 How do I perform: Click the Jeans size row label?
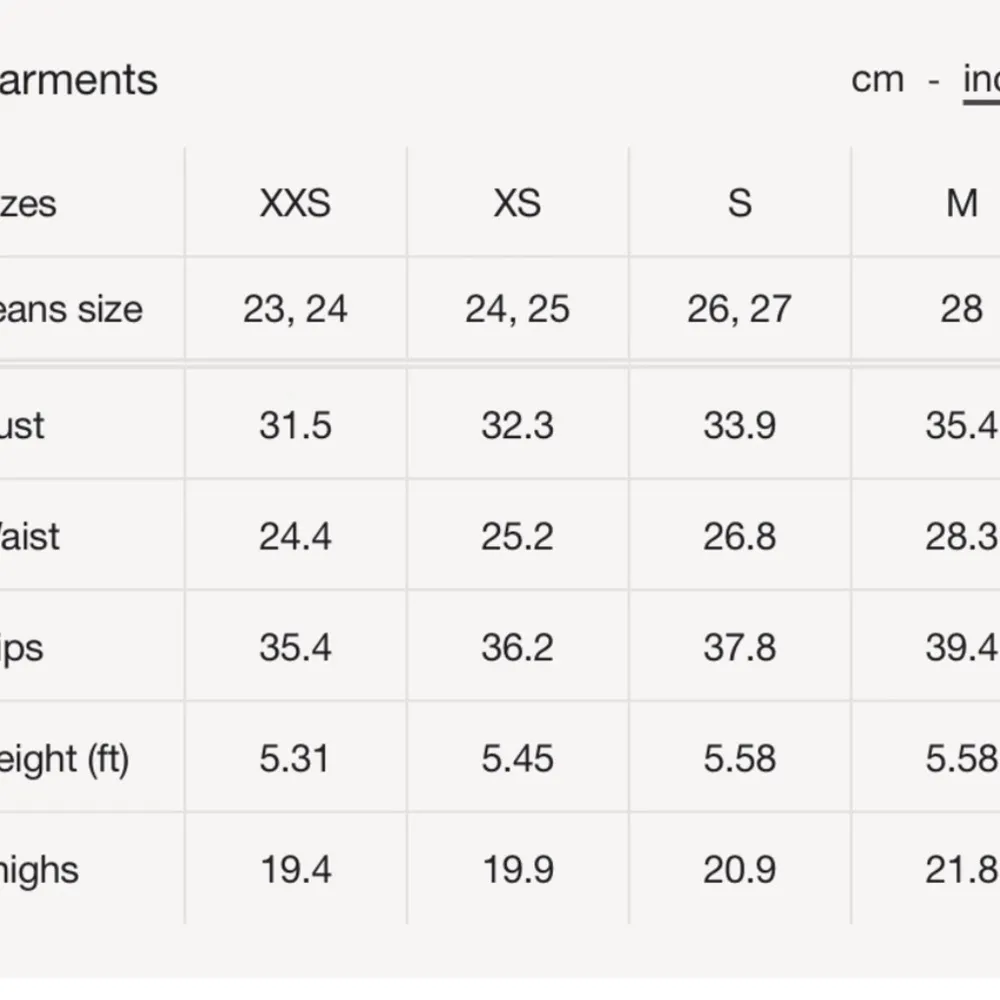70,309
